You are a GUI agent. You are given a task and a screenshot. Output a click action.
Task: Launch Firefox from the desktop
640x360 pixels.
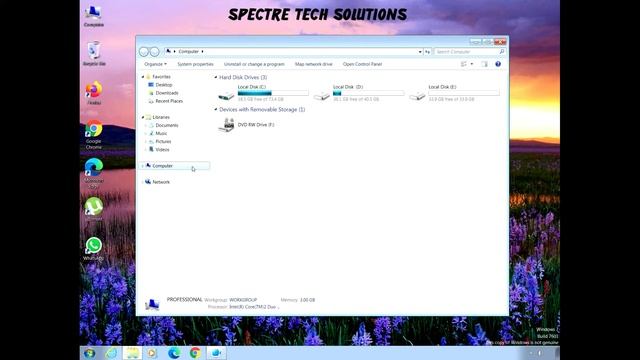[x=94, y=93]
